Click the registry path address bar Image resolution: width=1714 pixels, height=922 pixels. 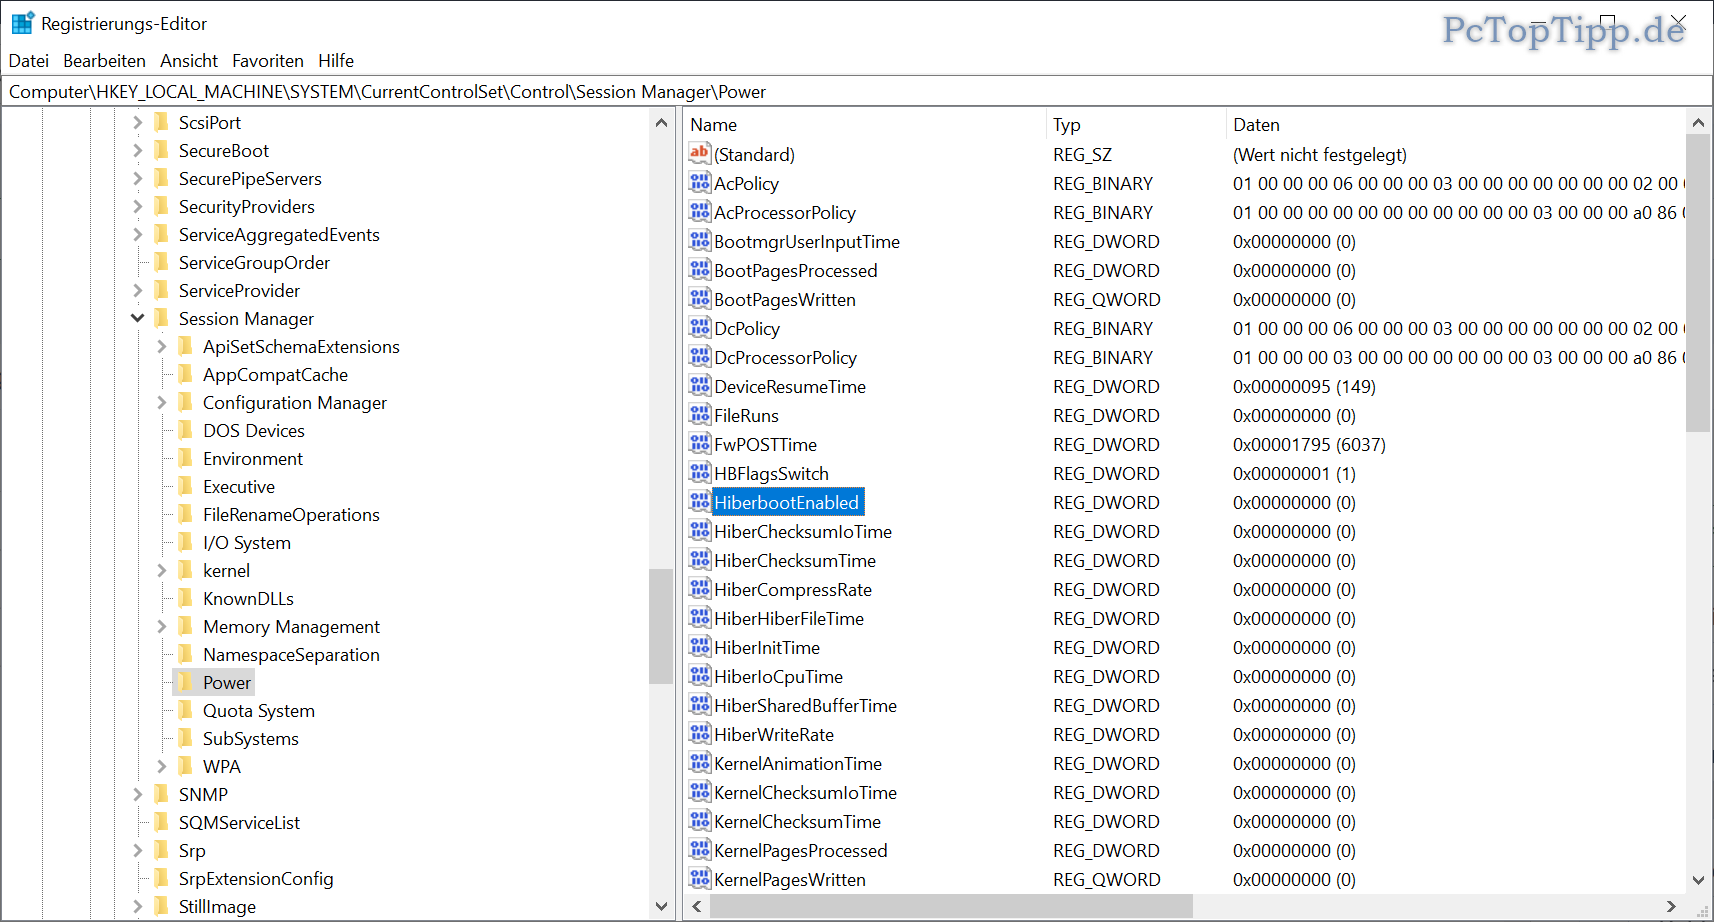856,92
